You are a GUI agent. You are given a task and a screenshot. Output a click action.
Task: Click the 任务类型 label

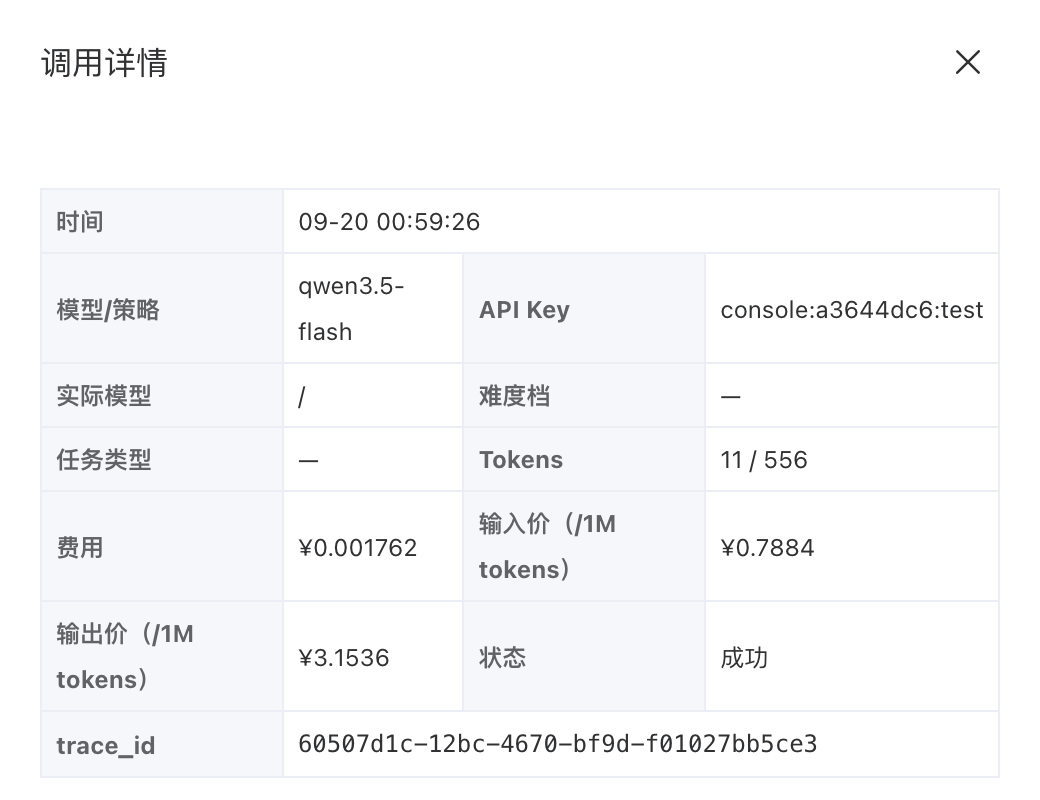104,460
